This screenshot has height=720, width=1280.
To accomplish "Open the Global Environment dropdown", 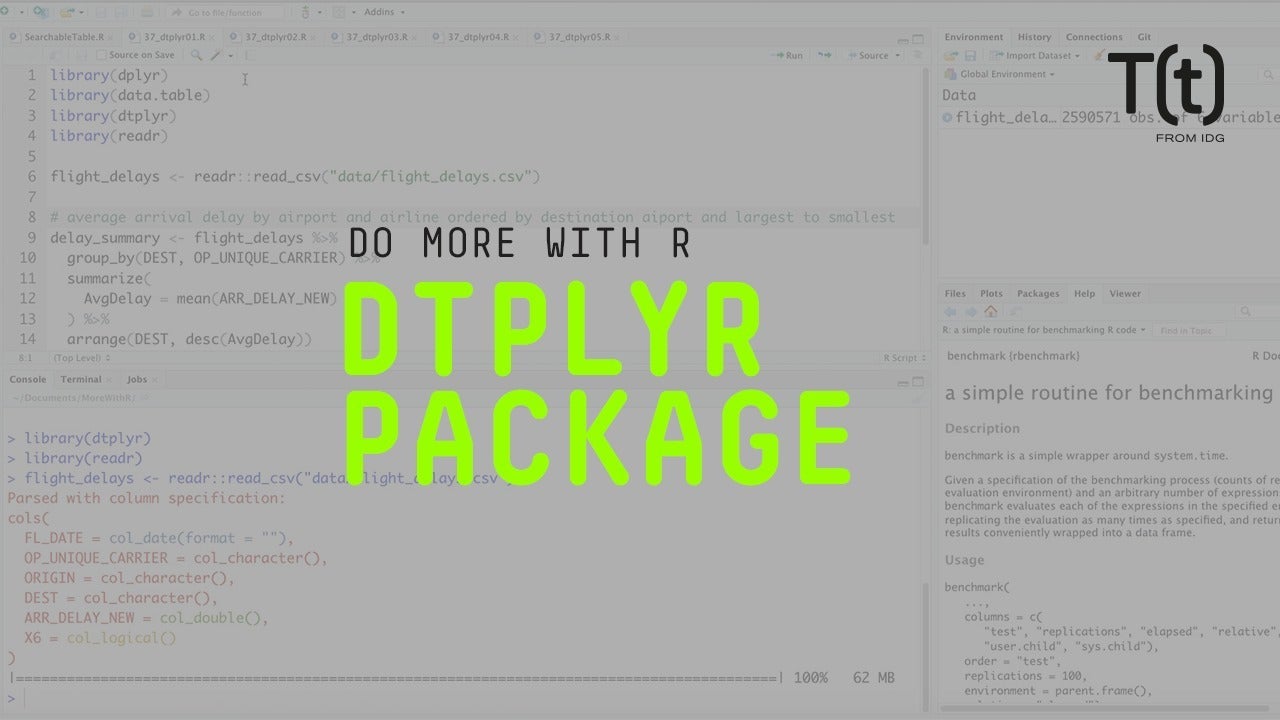I will (x=1001, y=74).
